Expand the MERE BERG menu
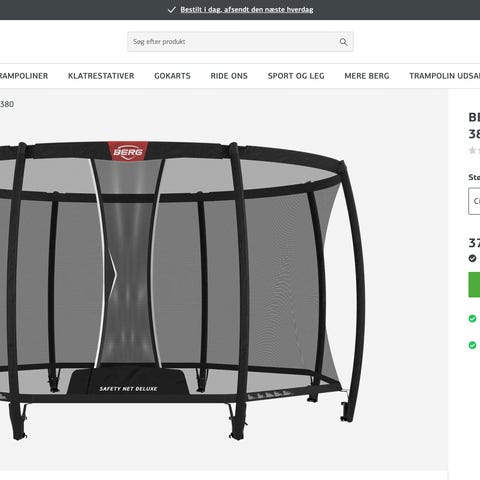Viewport: 480px width, 480px height. [367, 76]
